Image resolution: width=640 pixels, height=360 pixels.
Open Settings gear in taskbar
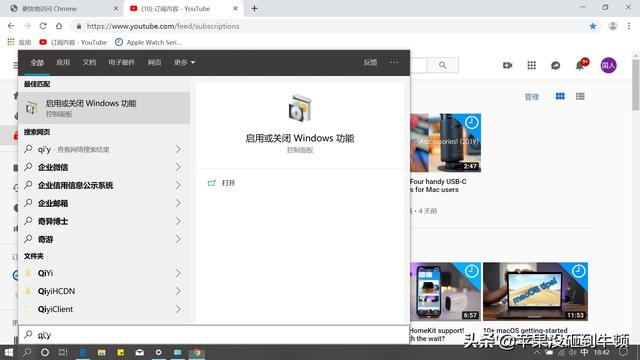pyautogui.click(x=158, y=352)
